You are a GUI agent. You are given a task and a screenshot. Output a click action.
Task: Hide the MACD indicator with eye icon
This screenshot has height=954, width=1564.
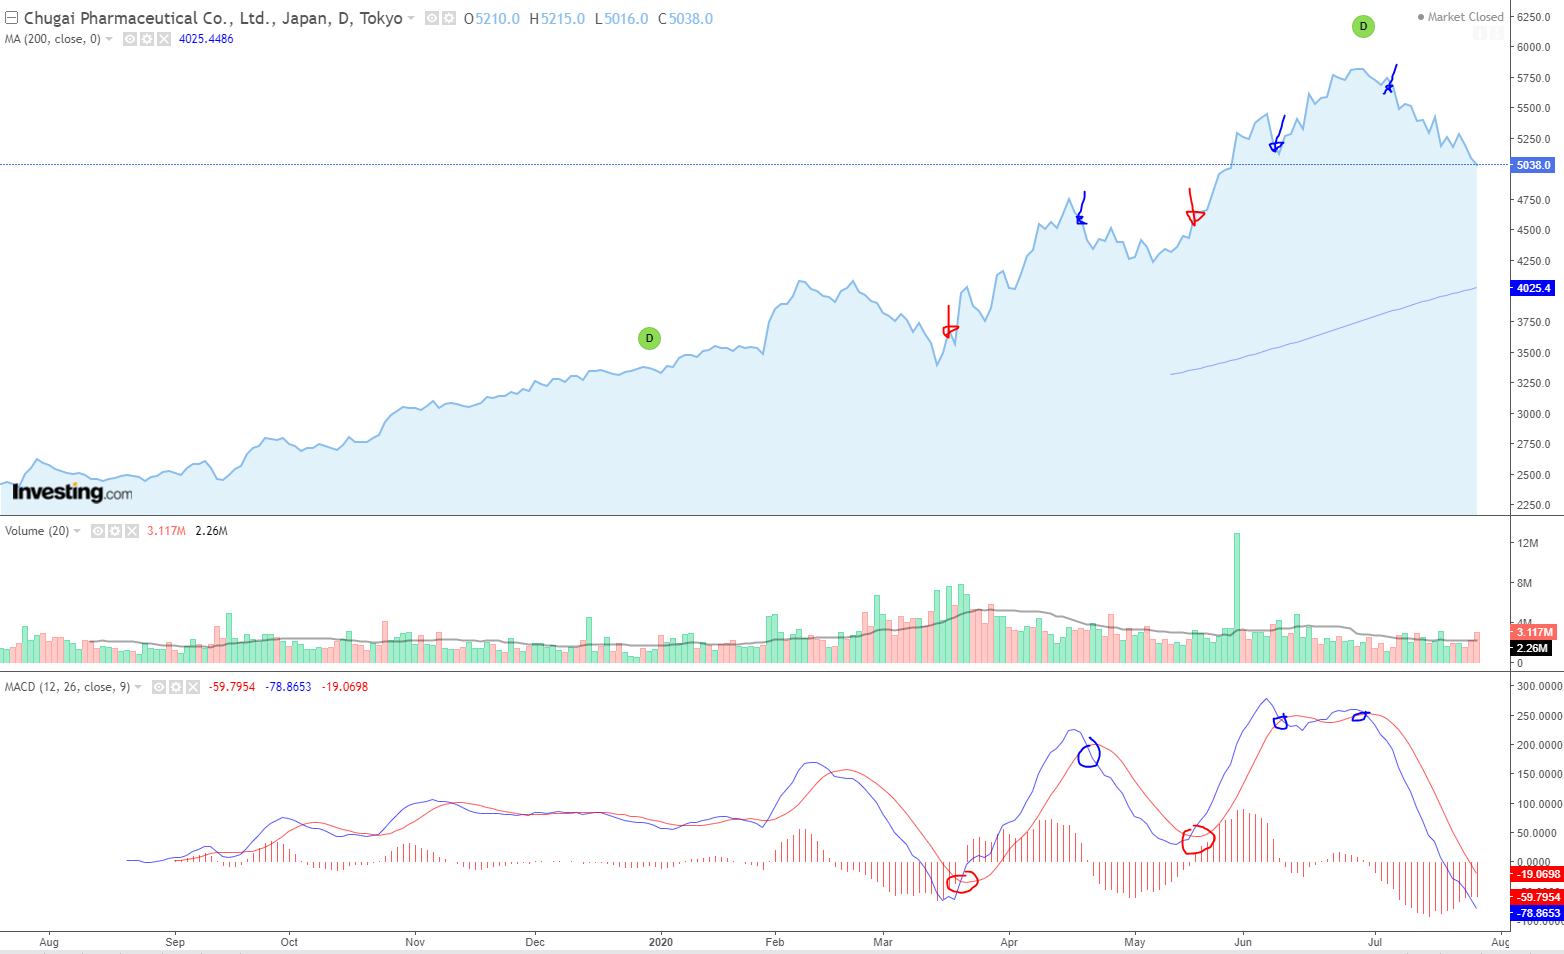tap(159, 687)
